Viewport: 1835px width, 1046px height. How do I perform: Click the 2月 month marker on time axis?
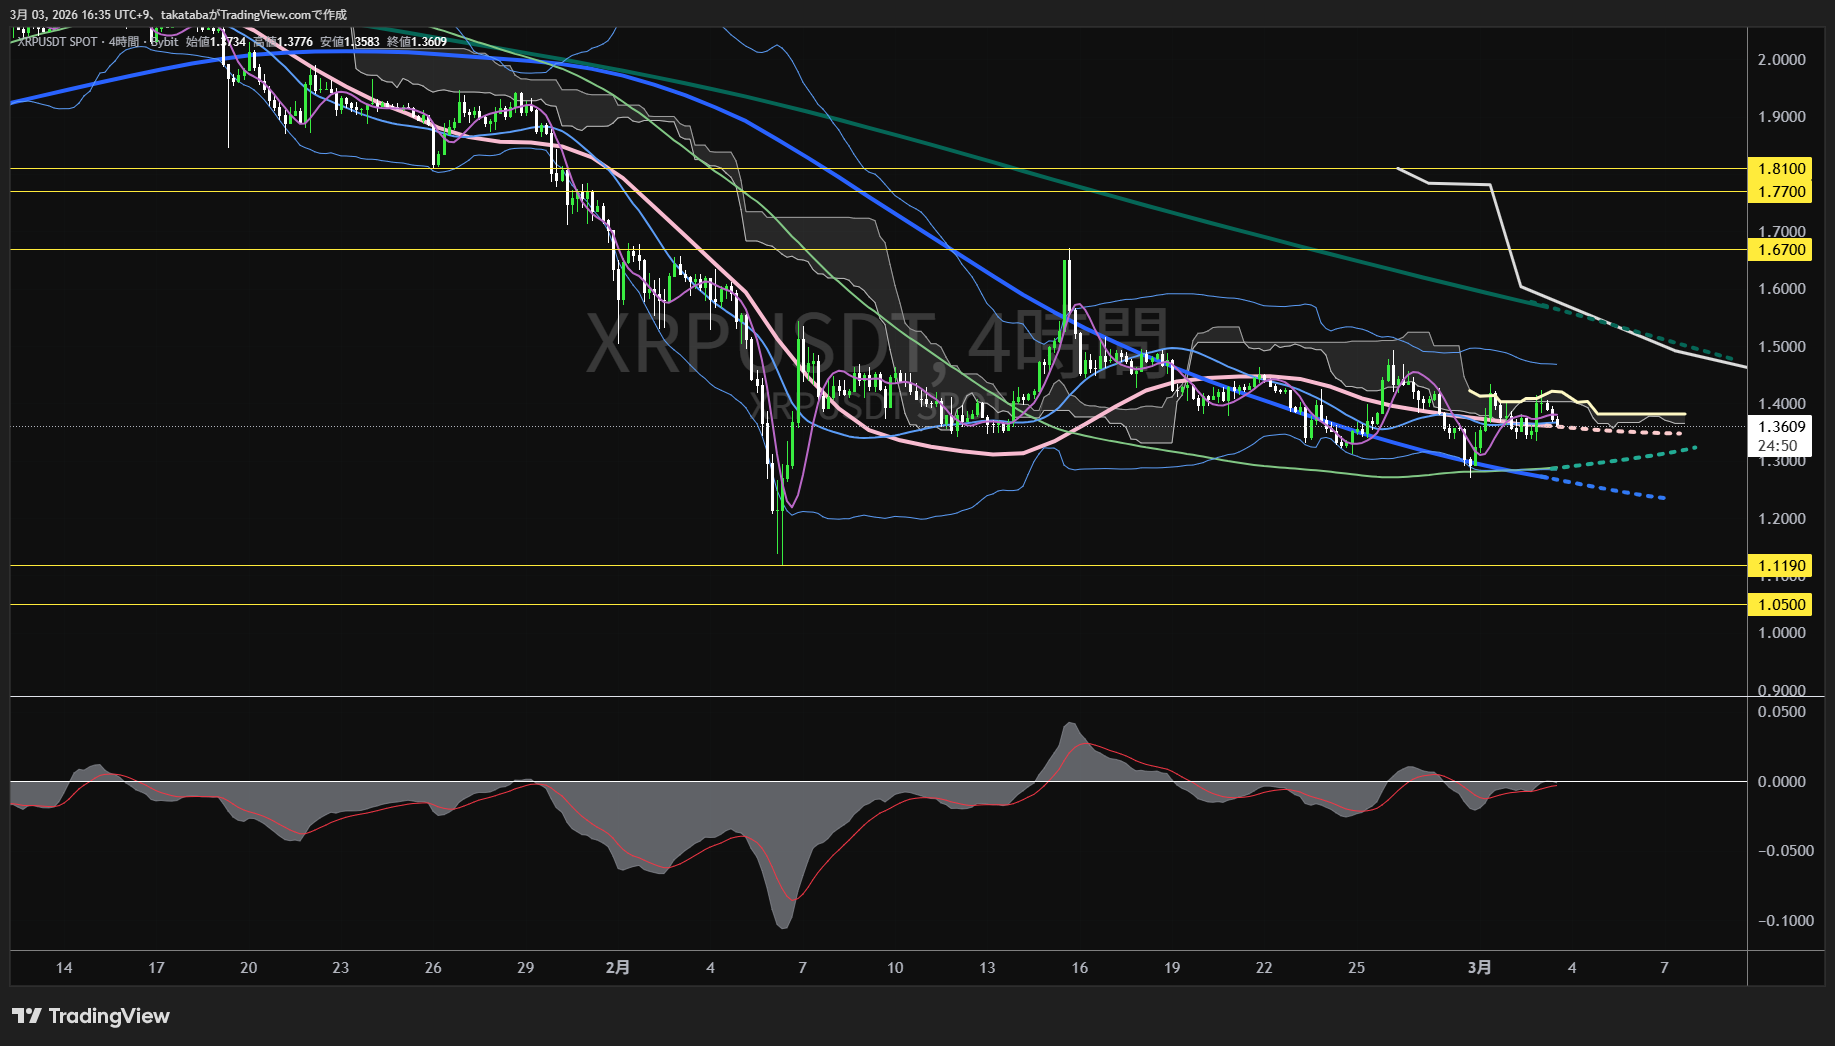click(x=618, y=968)
